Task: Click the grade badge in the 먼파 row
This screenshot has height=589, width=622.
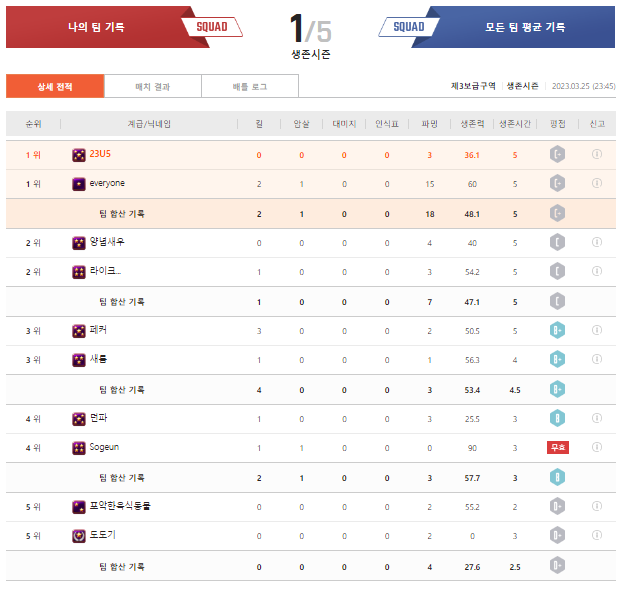Action: [x=558, y=419]
